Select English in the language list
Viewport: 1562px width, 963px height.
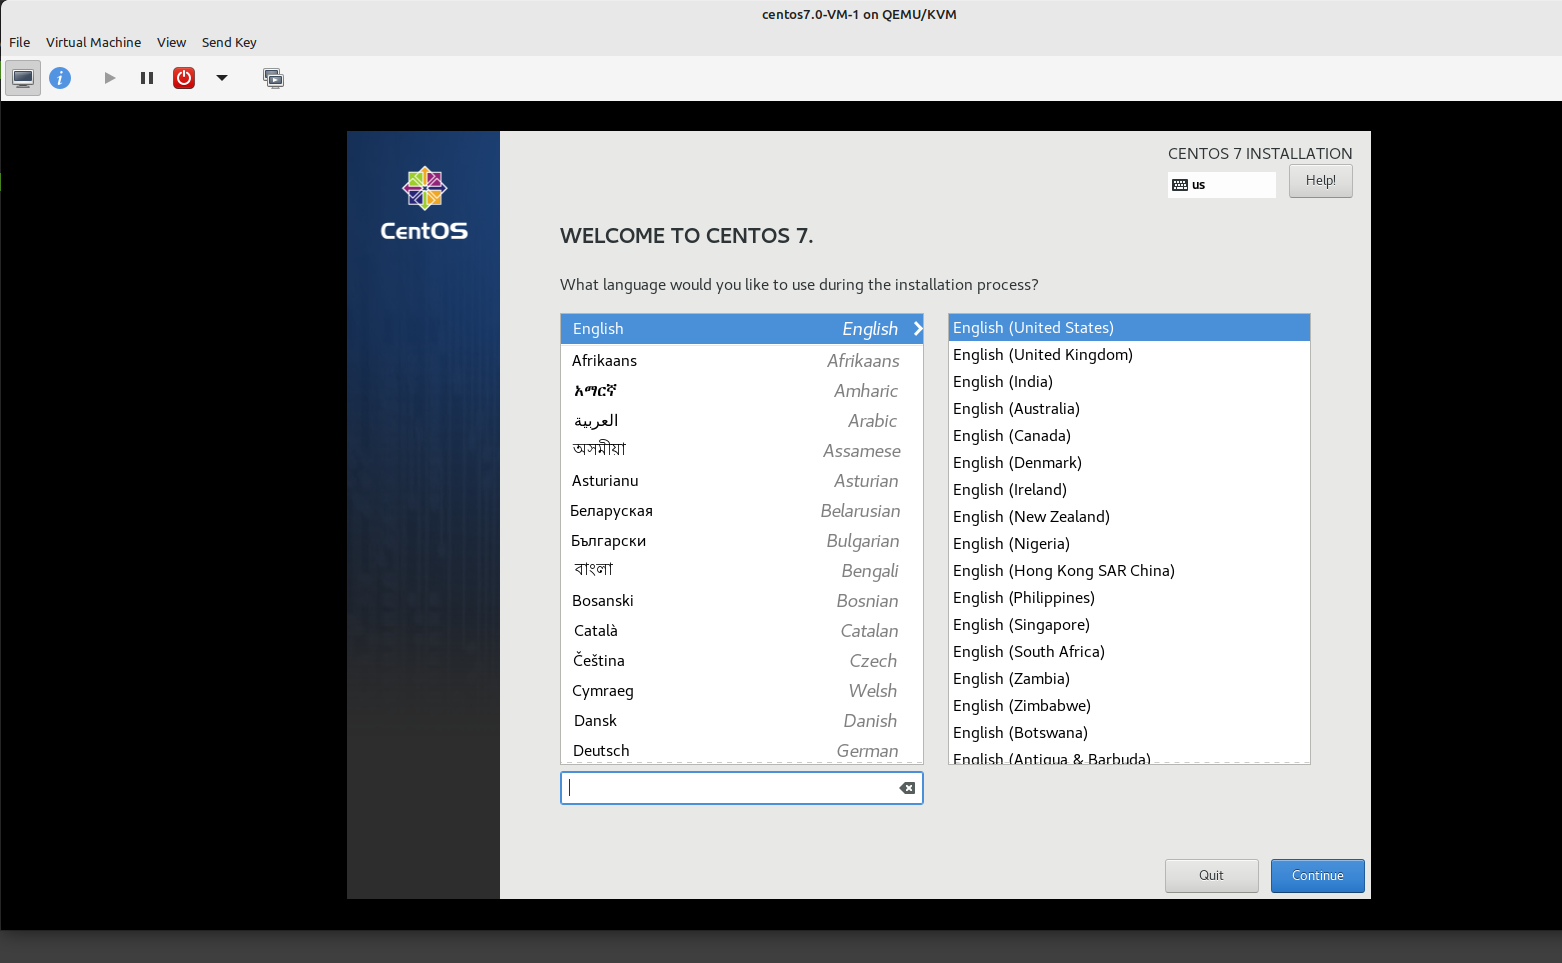pos(742,329)
